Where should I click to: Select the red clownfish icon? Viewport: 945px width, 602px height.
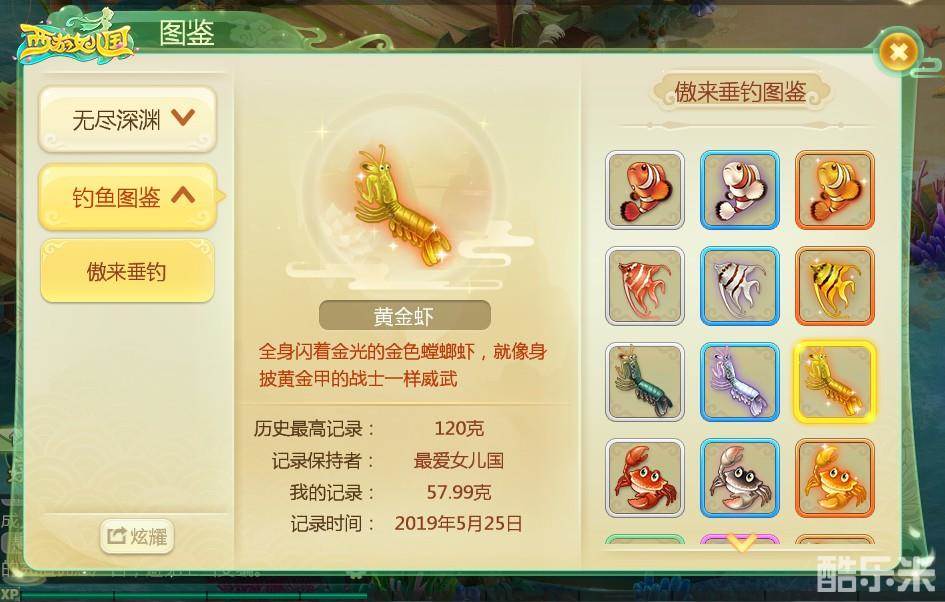click(x=645, y=190)
